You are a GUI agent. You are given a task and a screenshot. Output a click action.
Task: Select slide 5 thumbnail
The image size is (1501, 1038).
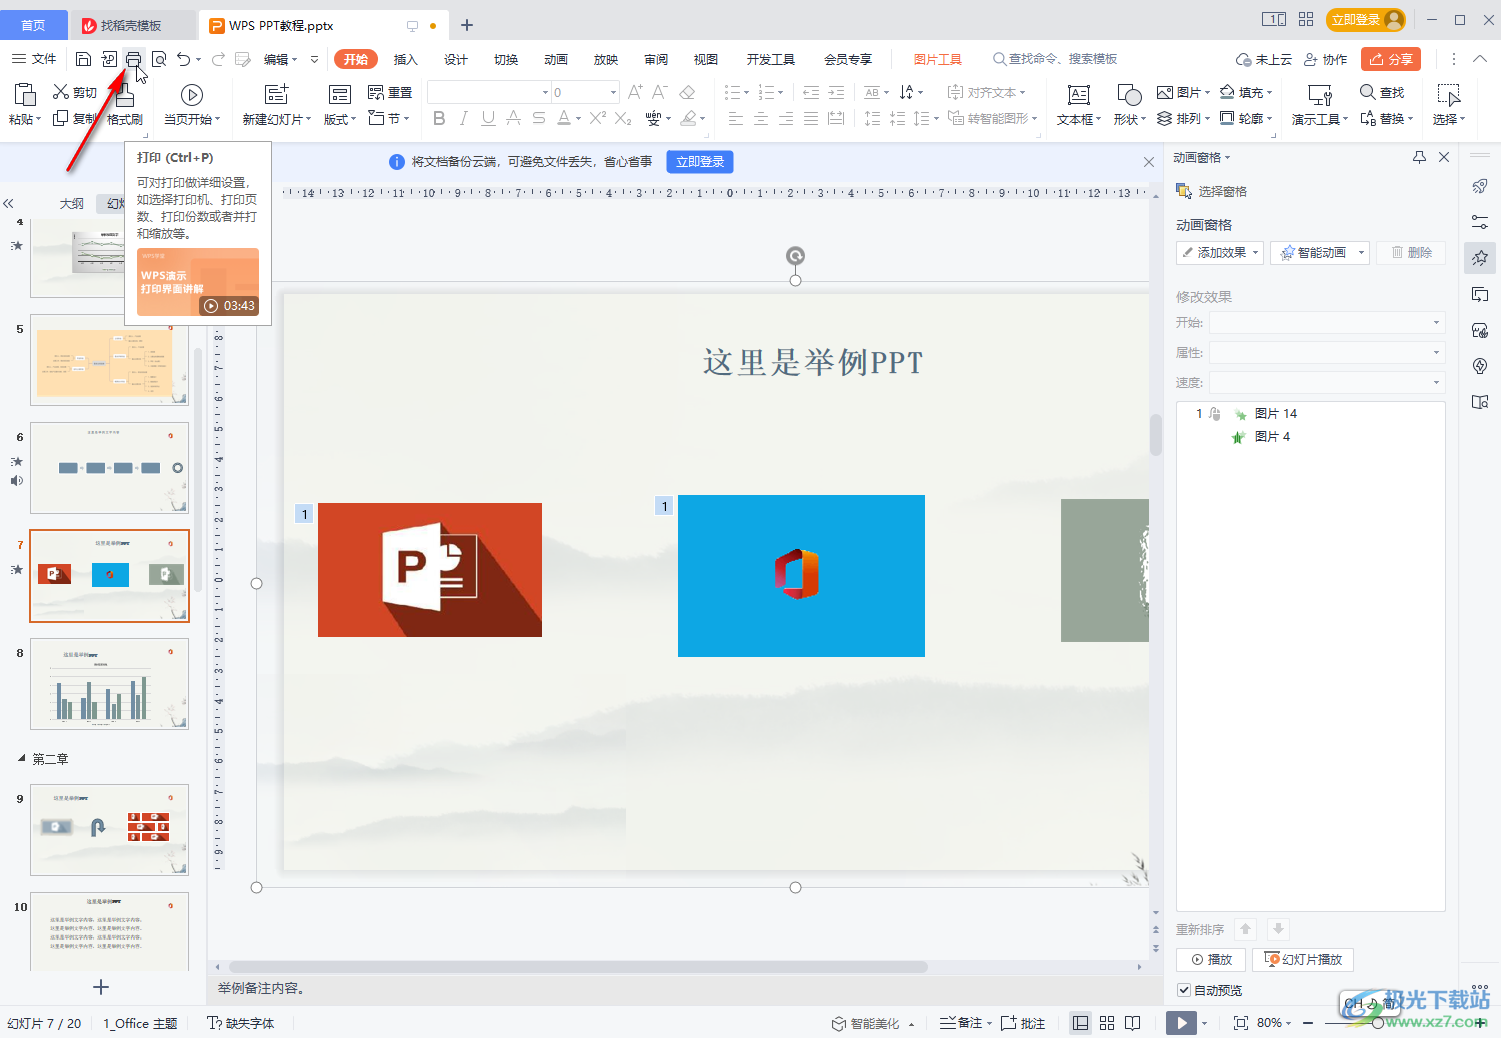click(110, 360)
